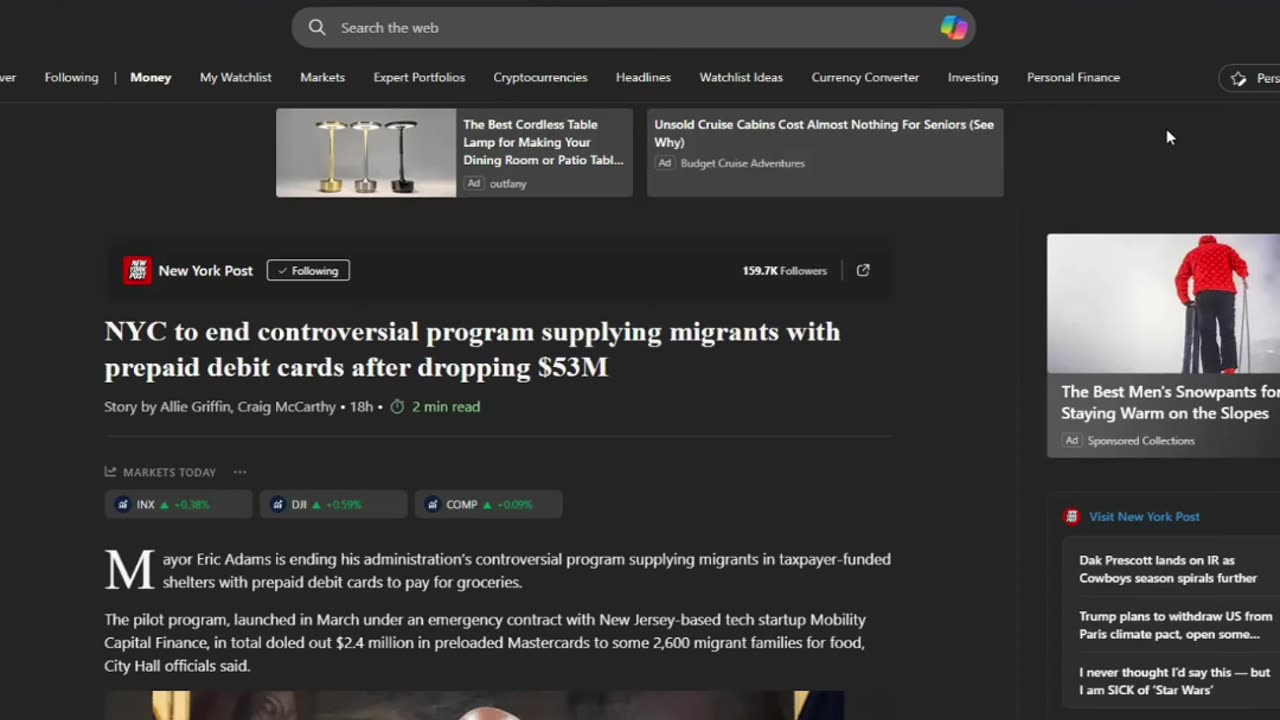Go to Expert Portfolios tab
This screenshot has width=1280, height=720.
419,78
